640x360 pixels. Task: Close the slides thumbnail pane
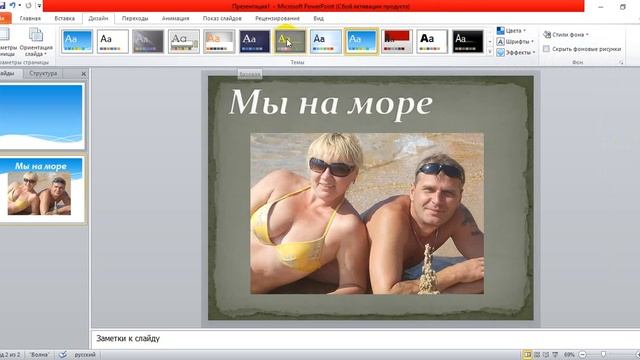tap(84, 73)
